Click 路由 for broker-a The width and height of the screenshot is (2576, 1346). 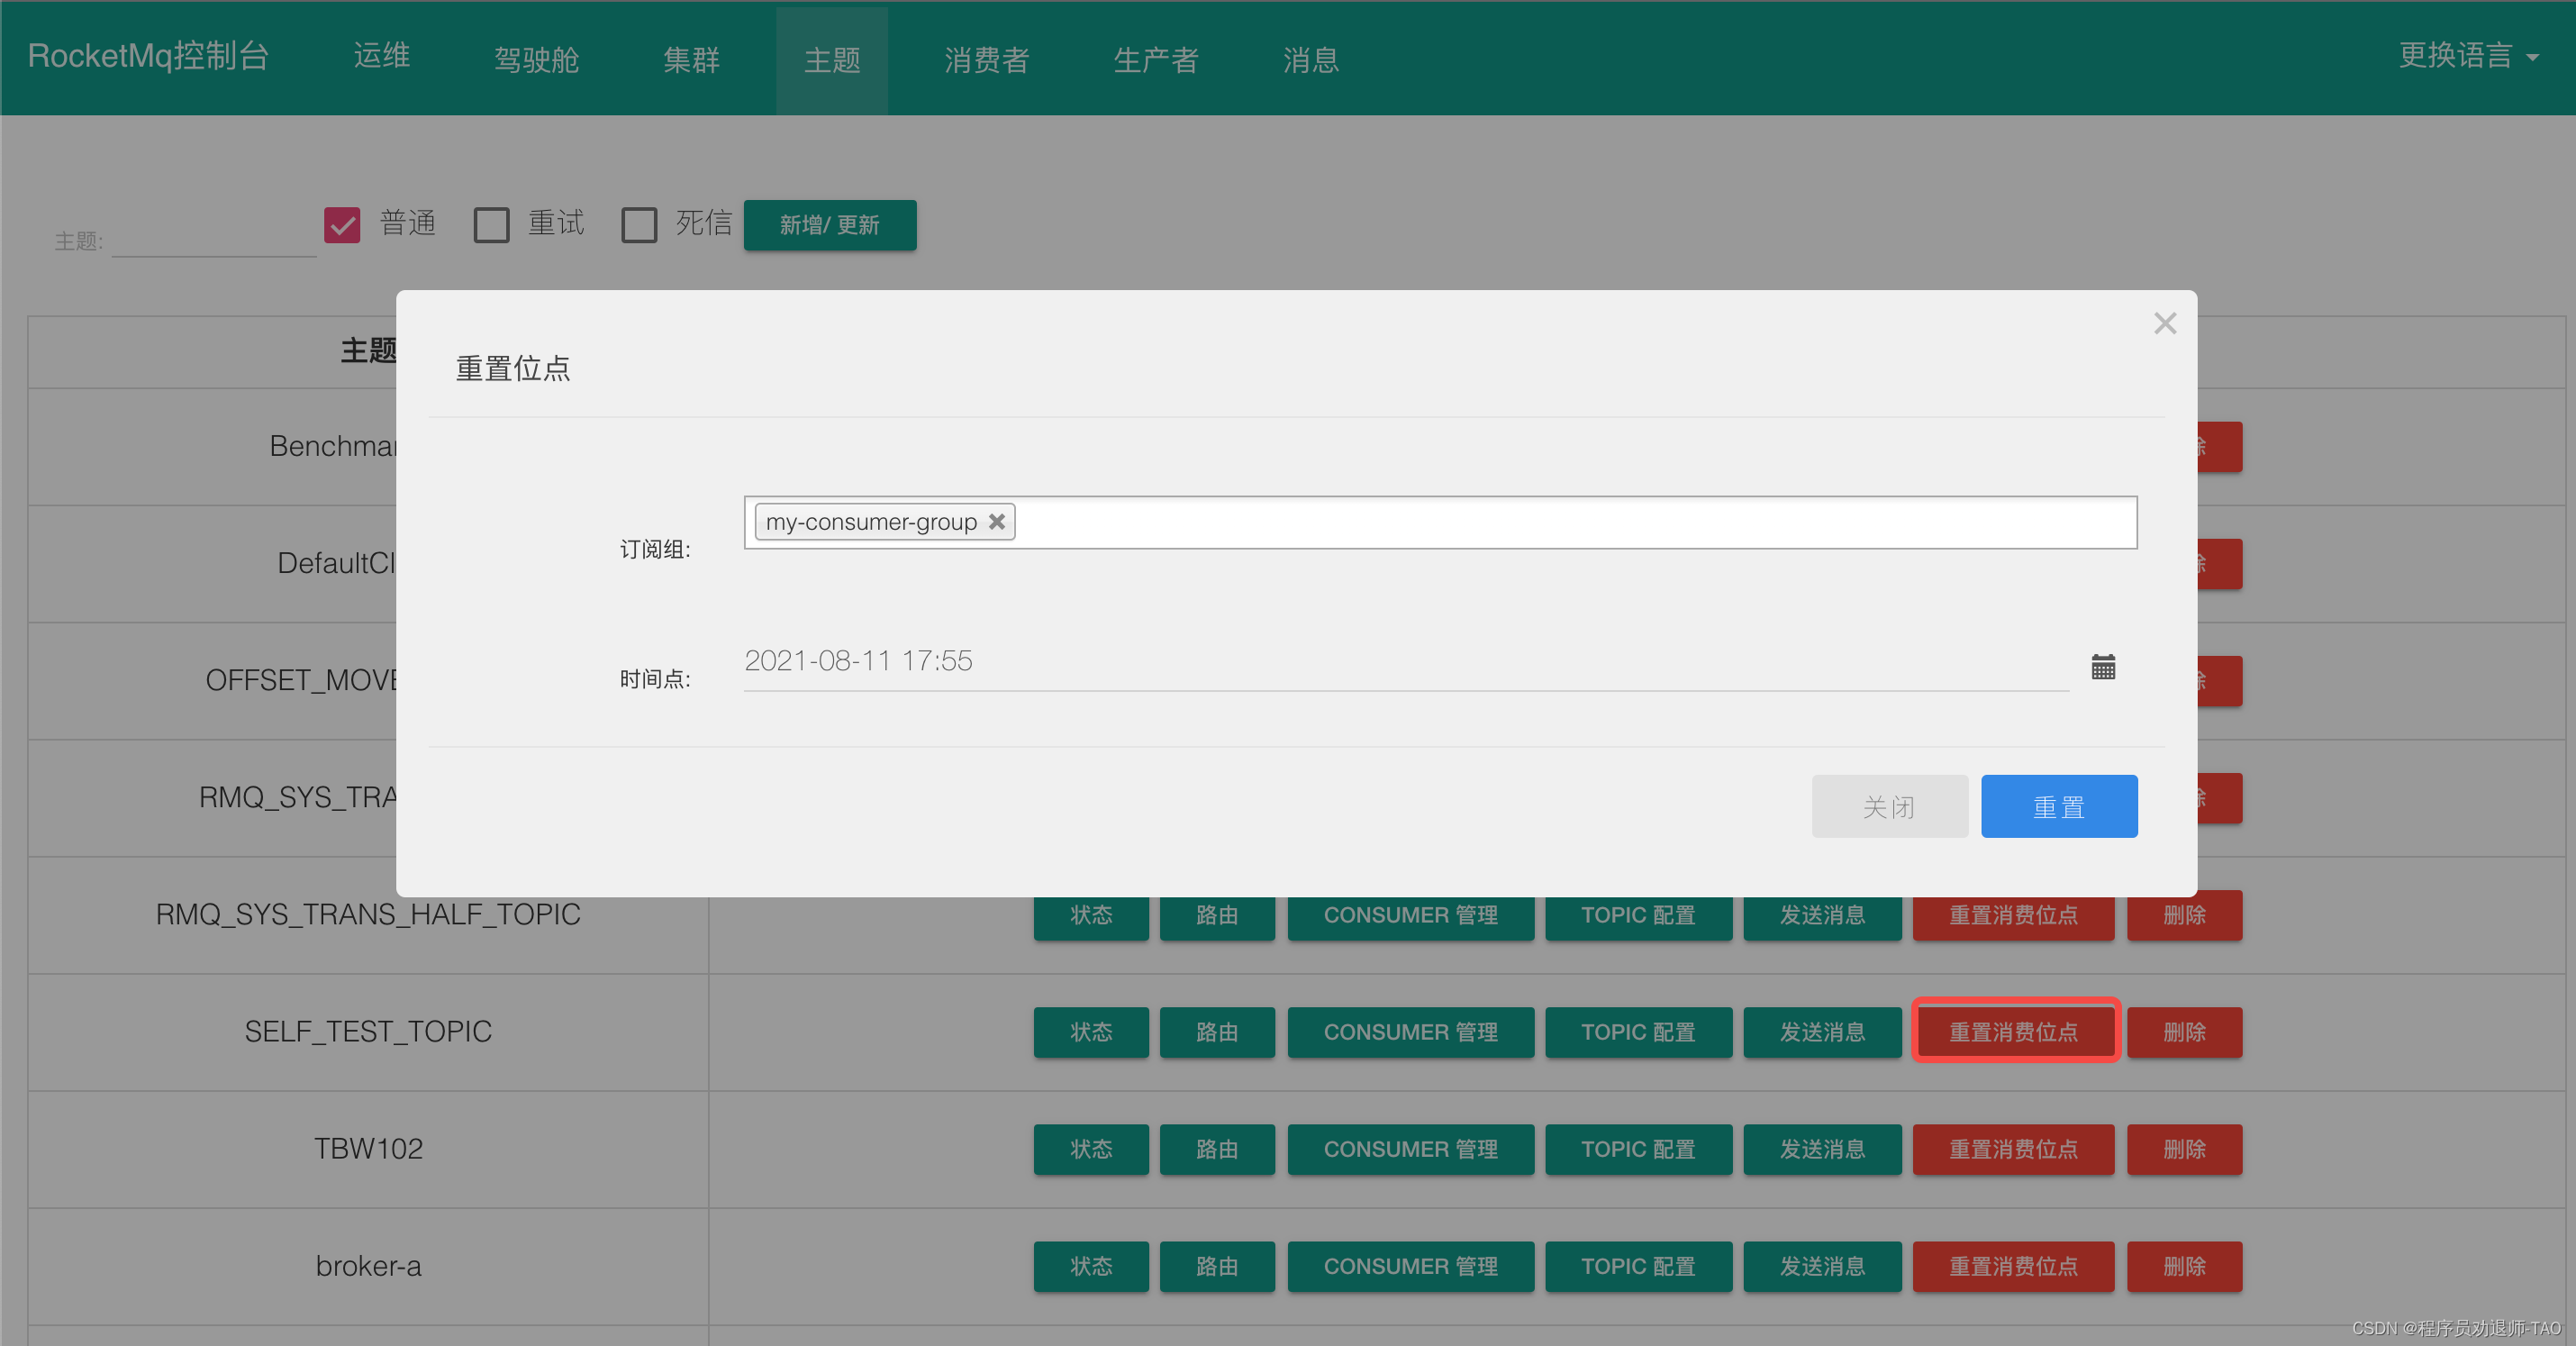click(x=1217, y=1266)
